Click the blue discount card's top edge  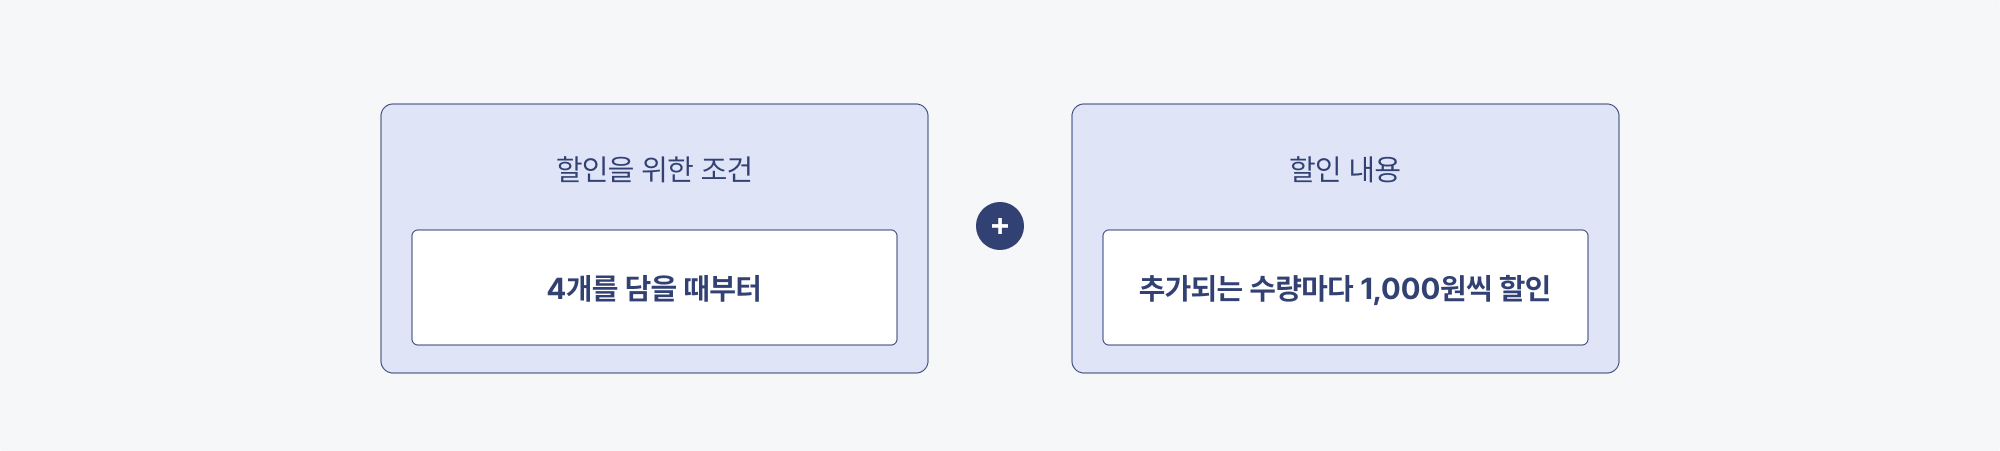pos(1345,104)
